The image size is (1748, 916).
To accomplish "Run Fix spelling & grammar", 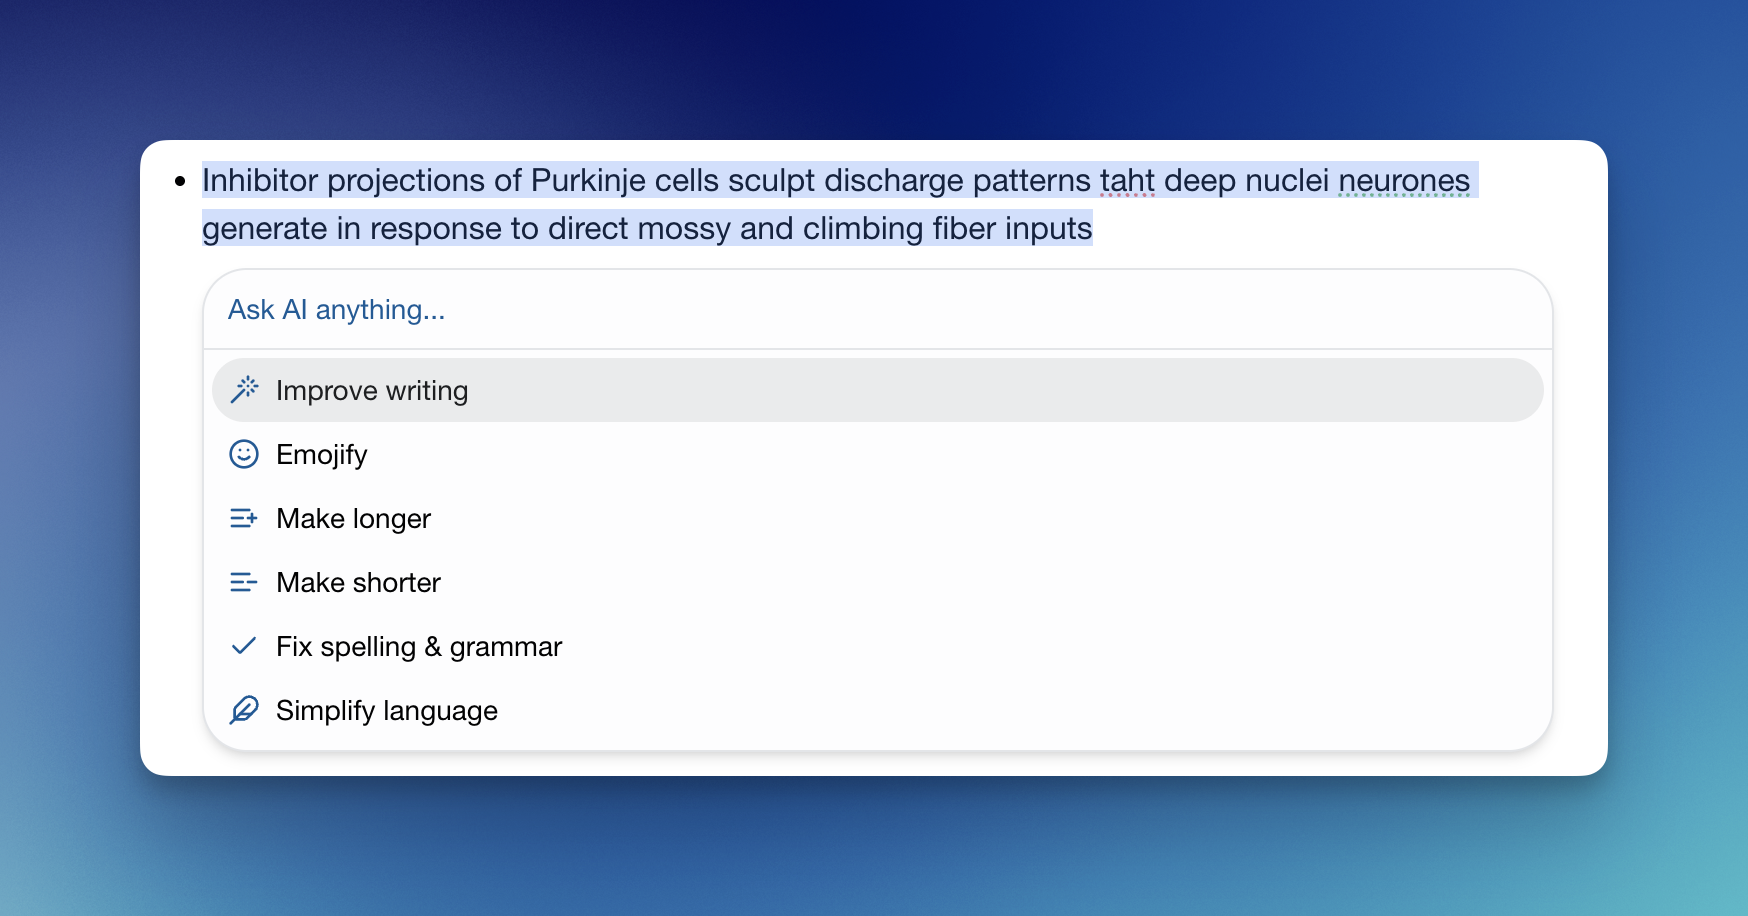I will (419, 646).
